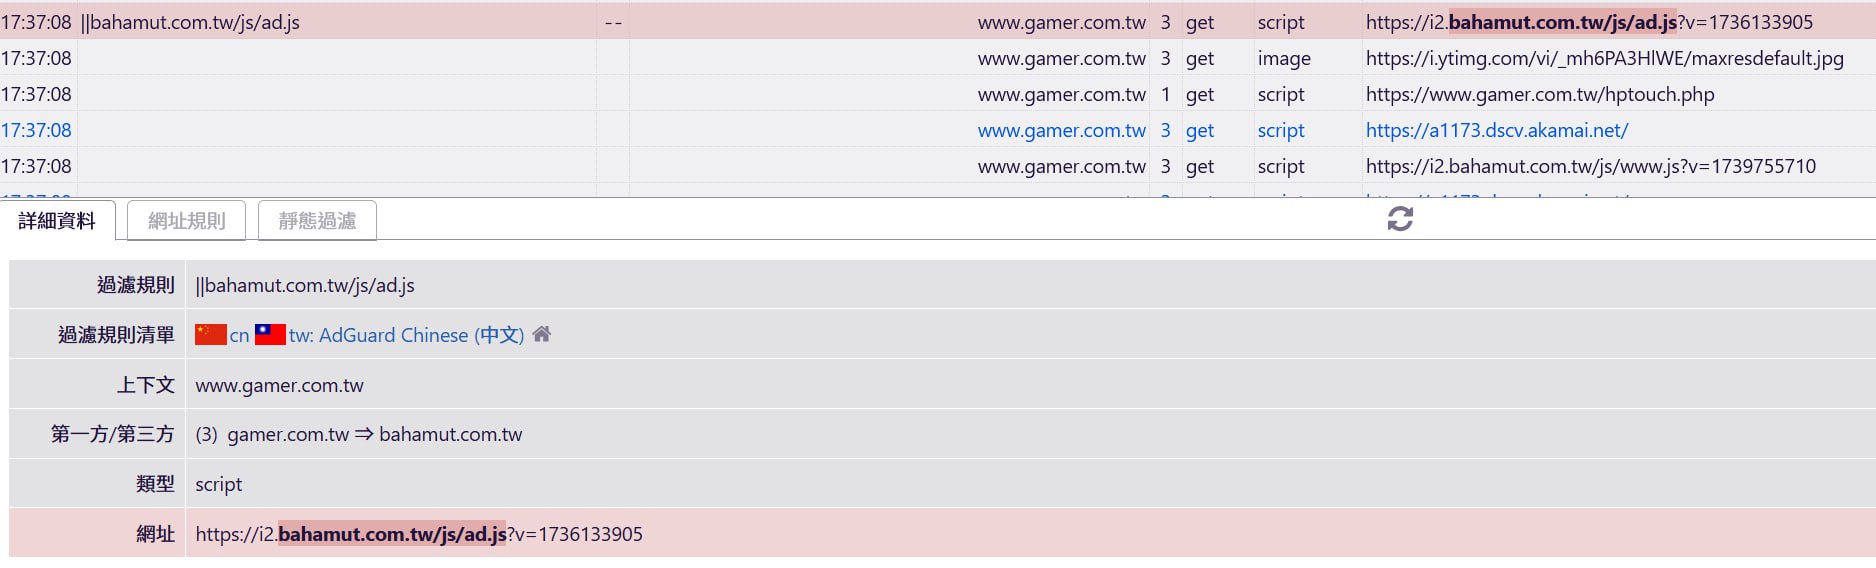Click the blue a1173.dscv.akamai.net URL
This screenshot has height=568, width=1876.
[1496, 130]
